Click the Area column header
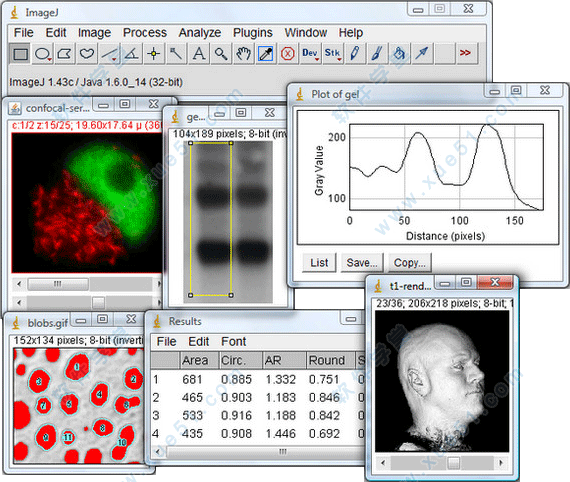 199,360
